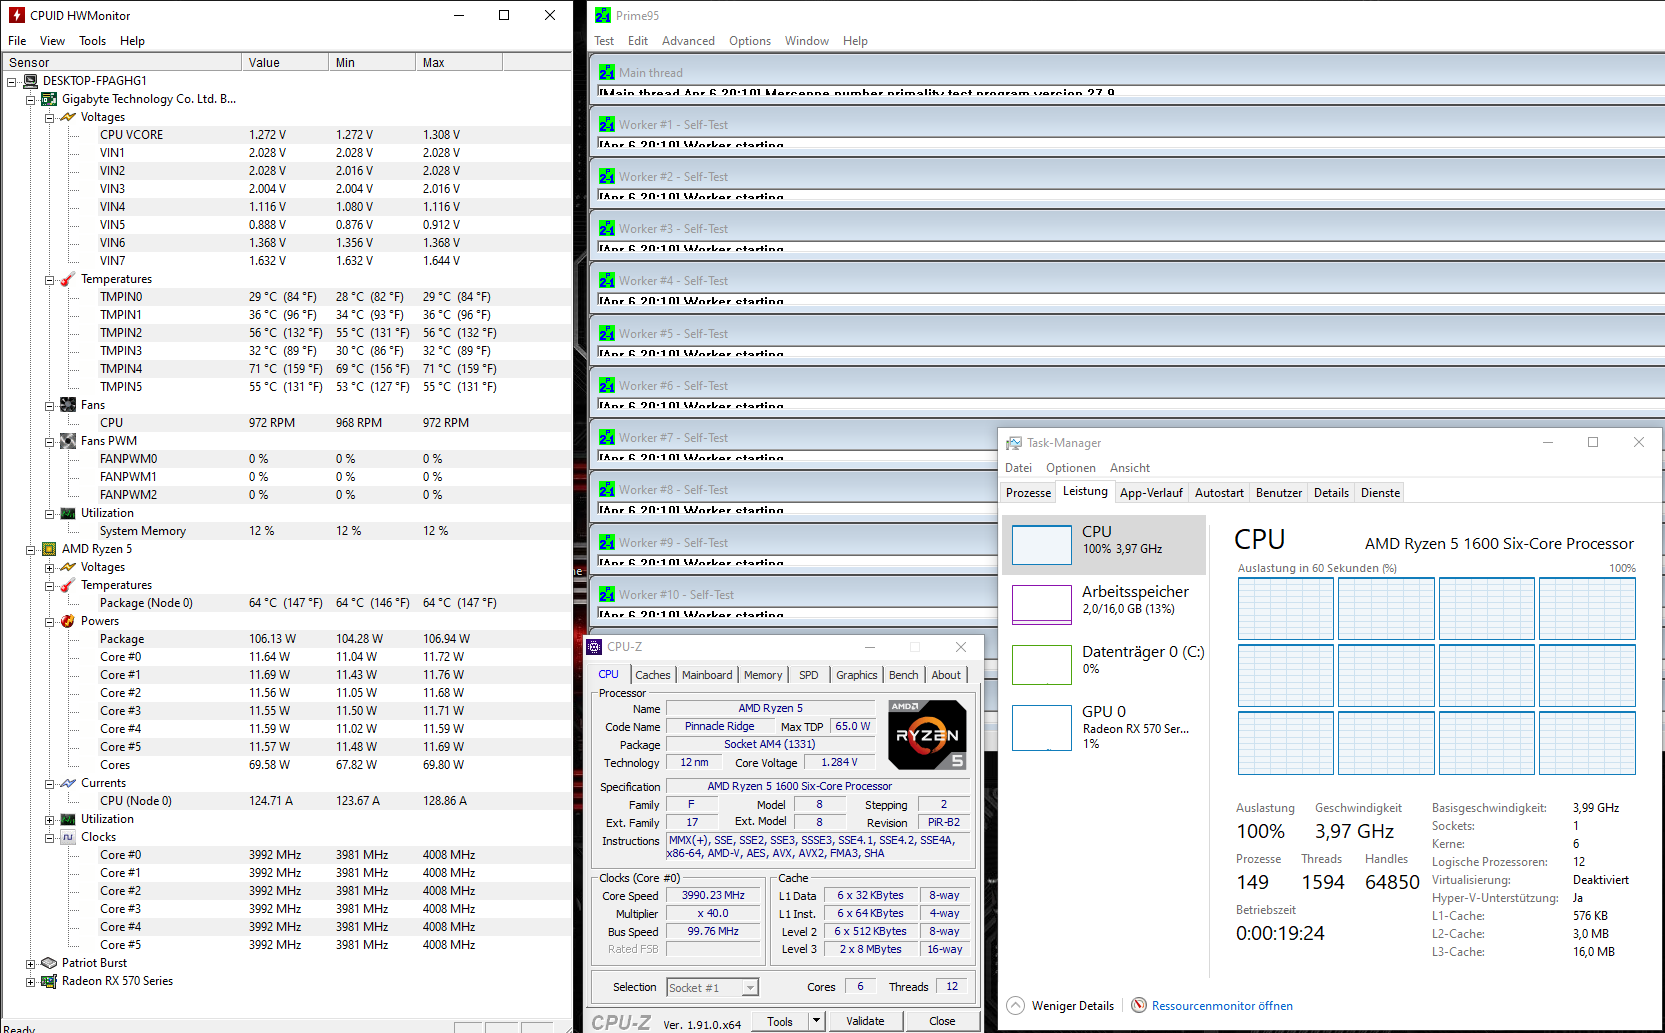The image size is (1665, 1033).
Task: Click the Clocks sensor icon under AMD Ryzen 5
Action: pyautogui.click(x=68, y=837)
